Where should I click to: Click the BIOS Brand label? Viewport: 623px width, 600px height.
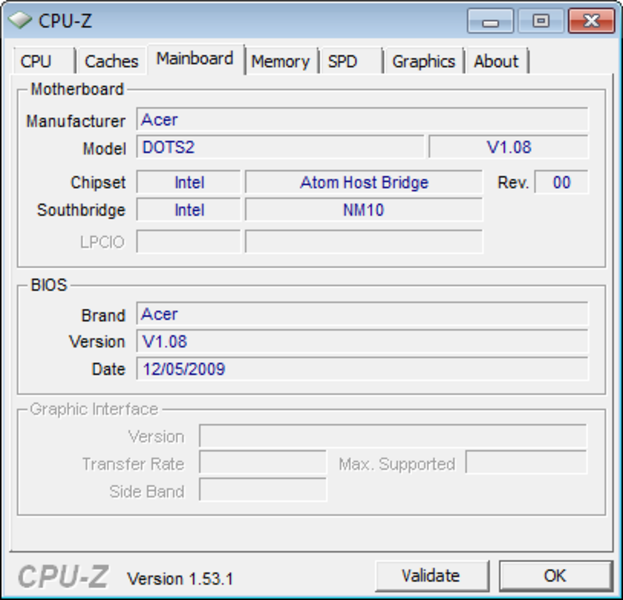(x=103, y=315)
